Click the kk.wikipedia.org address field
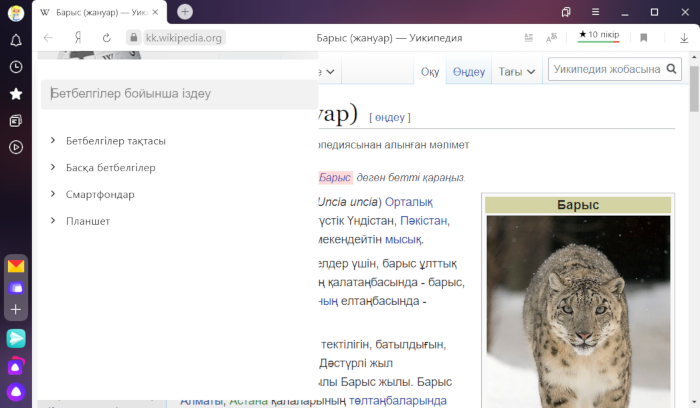 [x=184, y=38]
